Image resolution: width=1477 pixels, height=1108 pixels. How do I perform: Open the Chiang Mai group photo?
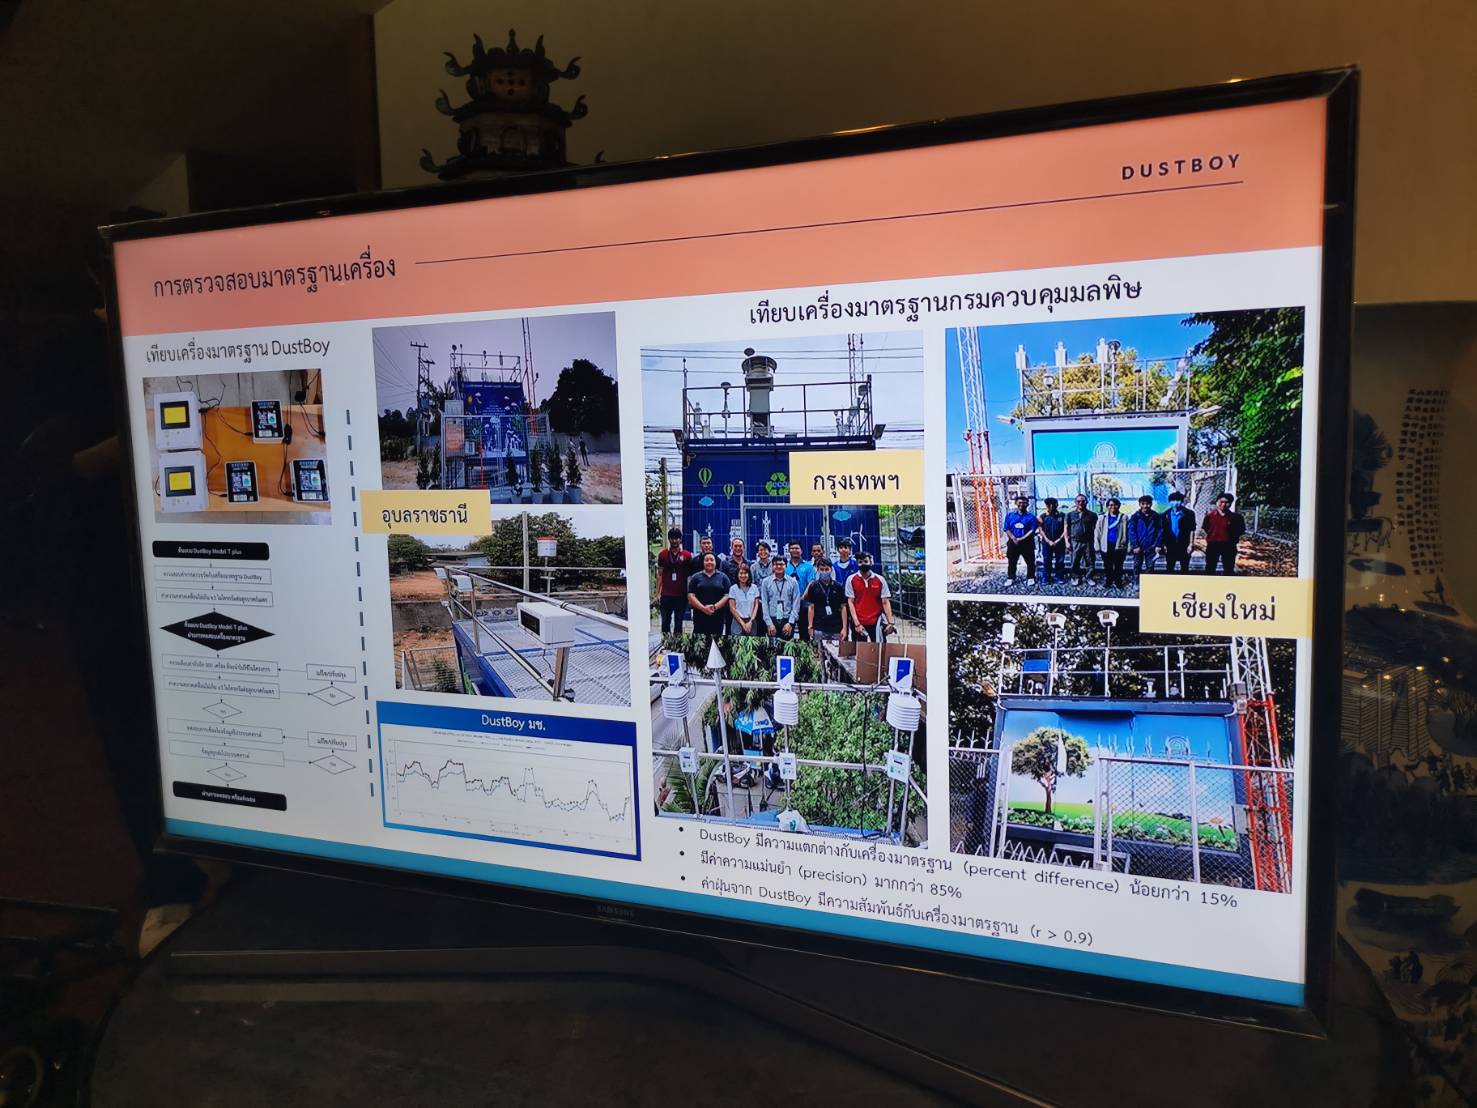pyautogui.click(x=1125, y=453)
